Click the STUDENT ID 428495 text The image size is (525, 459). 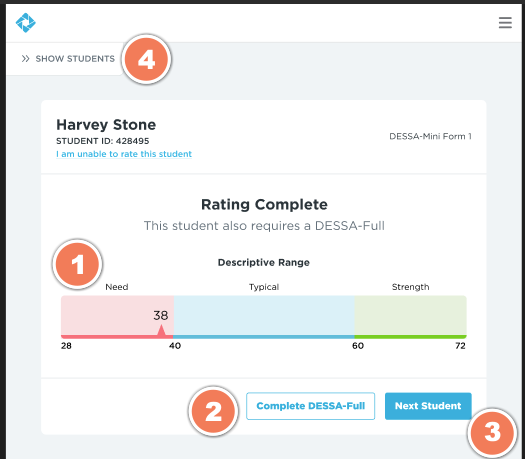coord(102,141)
